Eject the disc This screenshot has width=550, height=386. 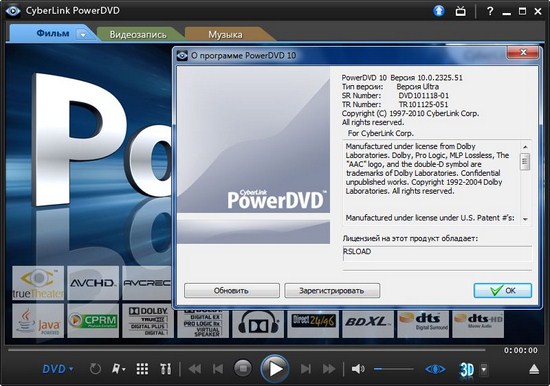point(534,369)
